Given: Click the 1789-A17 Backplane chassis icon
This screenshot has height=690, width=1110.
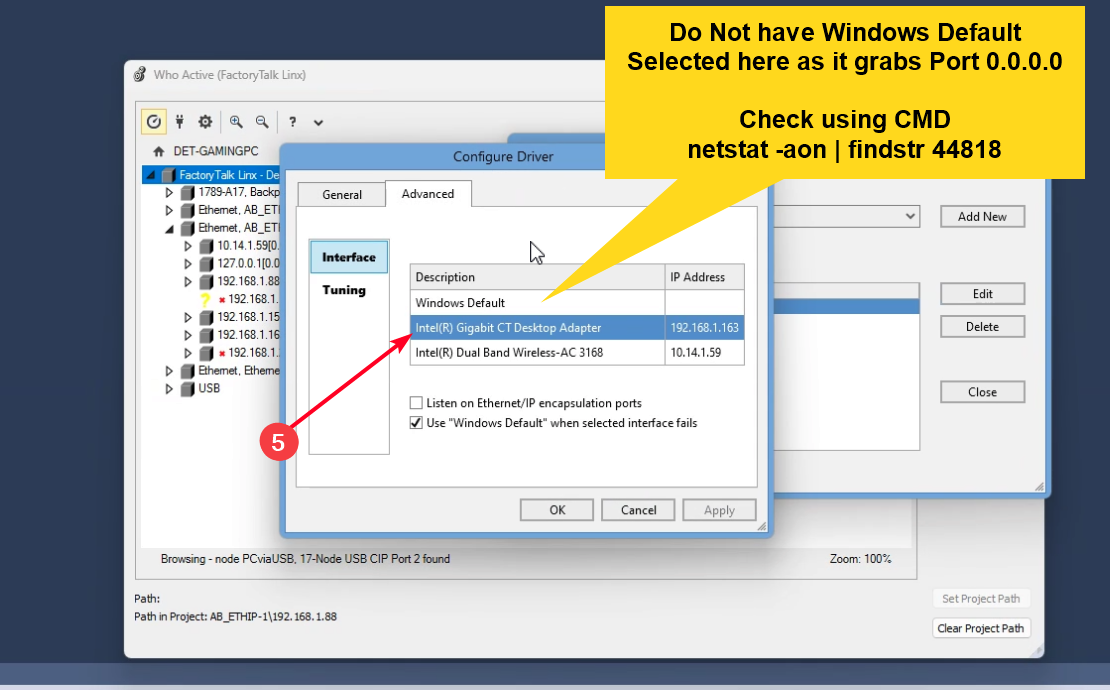Looking at the screenshot, I should pos(188,192).
